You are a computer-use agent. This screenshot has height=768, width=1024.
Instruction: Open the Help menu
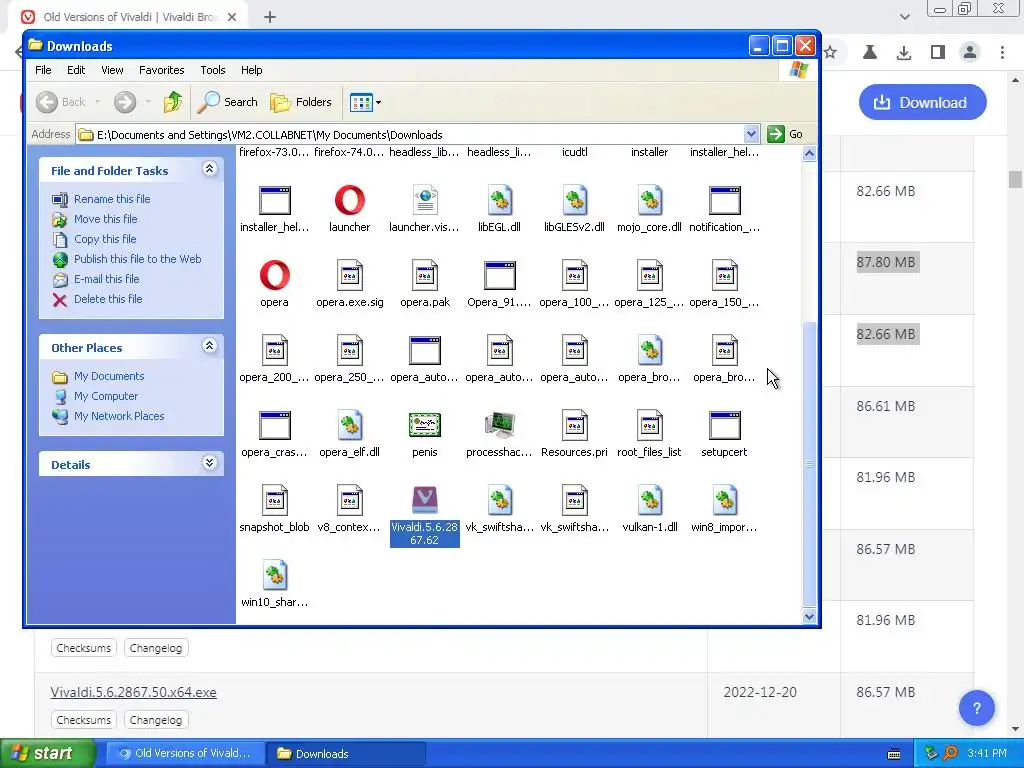click(251, 70)
